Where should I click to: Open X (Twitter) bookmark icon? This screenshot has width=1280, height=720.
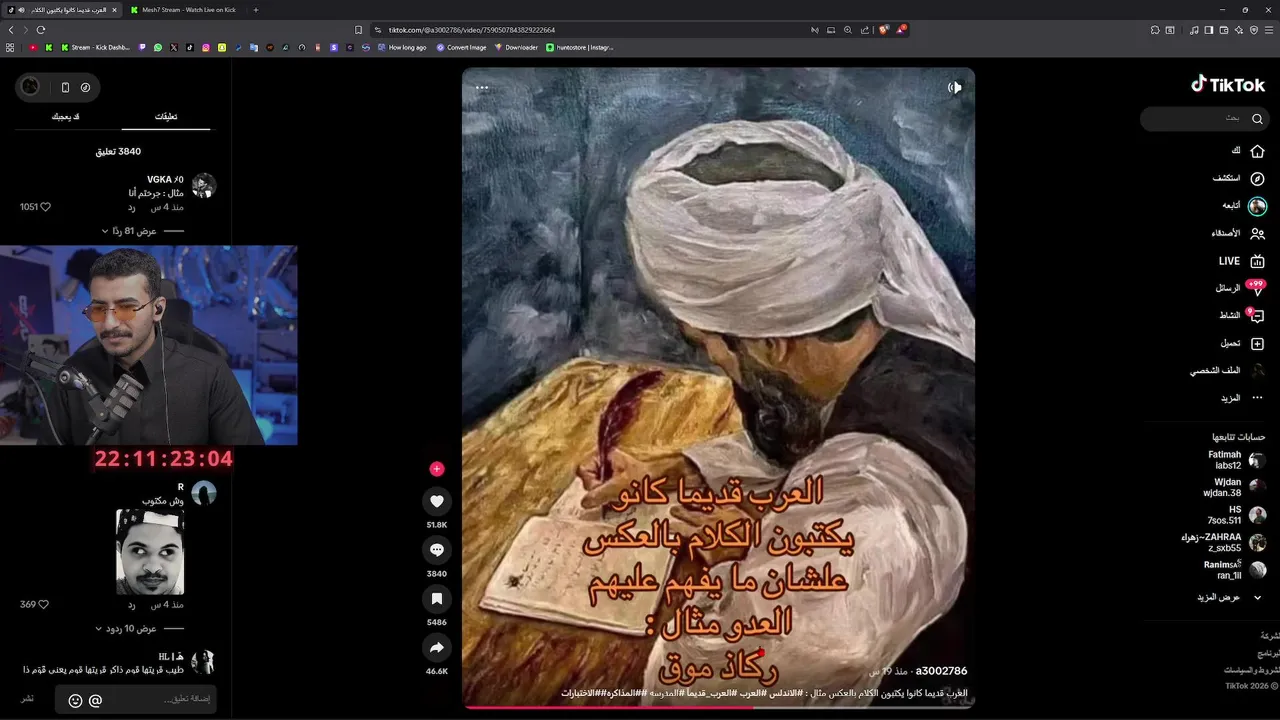click(173, 47)
